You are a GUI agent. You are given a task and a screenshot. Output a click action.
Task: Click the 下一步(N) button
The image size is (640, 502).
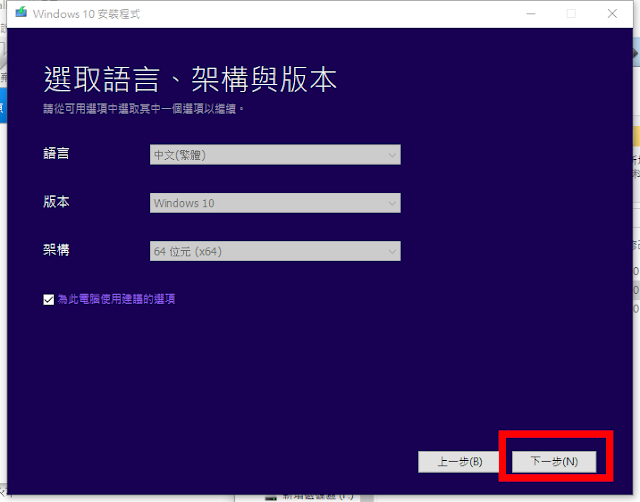coord(554,462)
